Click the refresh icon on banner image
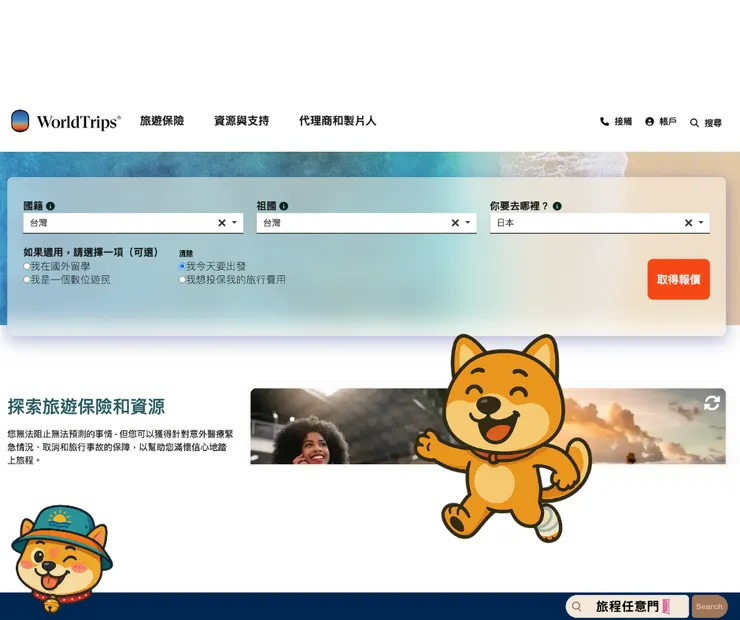Image resolution: width=740 pixels, height=620 pixels. pyautogui.click(x=712, y=403)
